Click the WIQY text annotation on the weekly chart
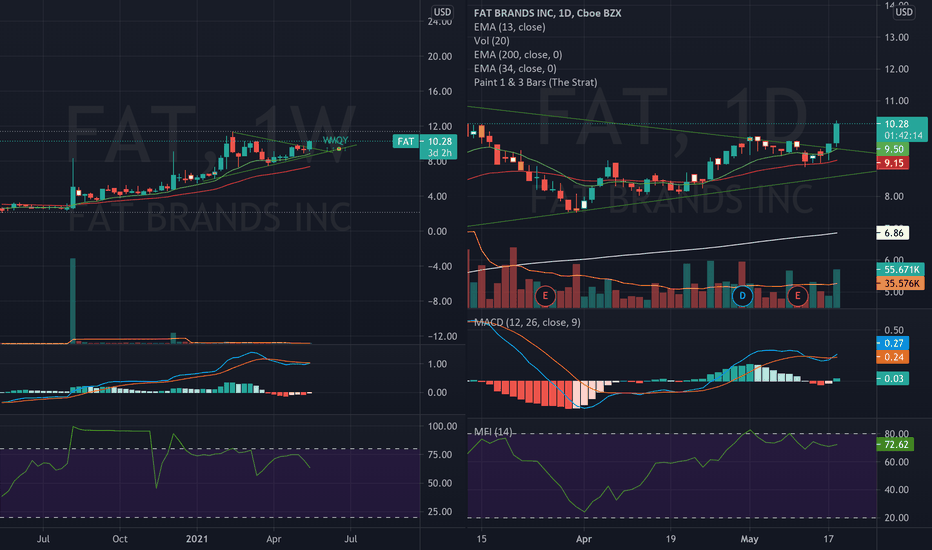The height and width of the screenshot is (550, 932). pyautogui.click(x=335, y=140)
